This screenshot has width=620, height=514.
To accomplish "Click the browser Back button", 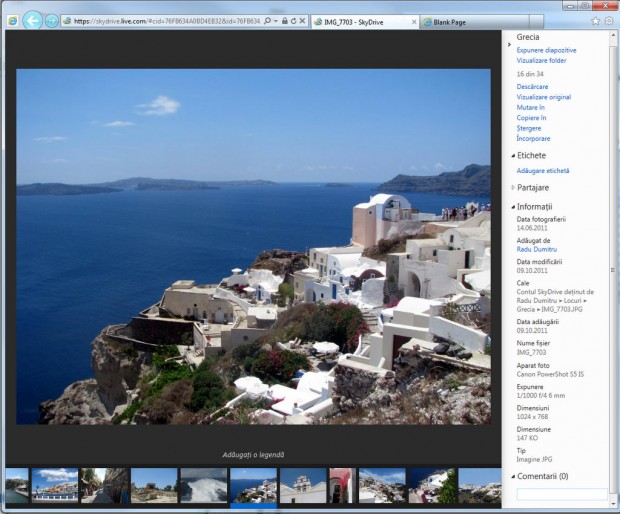I will pos(32,20).
